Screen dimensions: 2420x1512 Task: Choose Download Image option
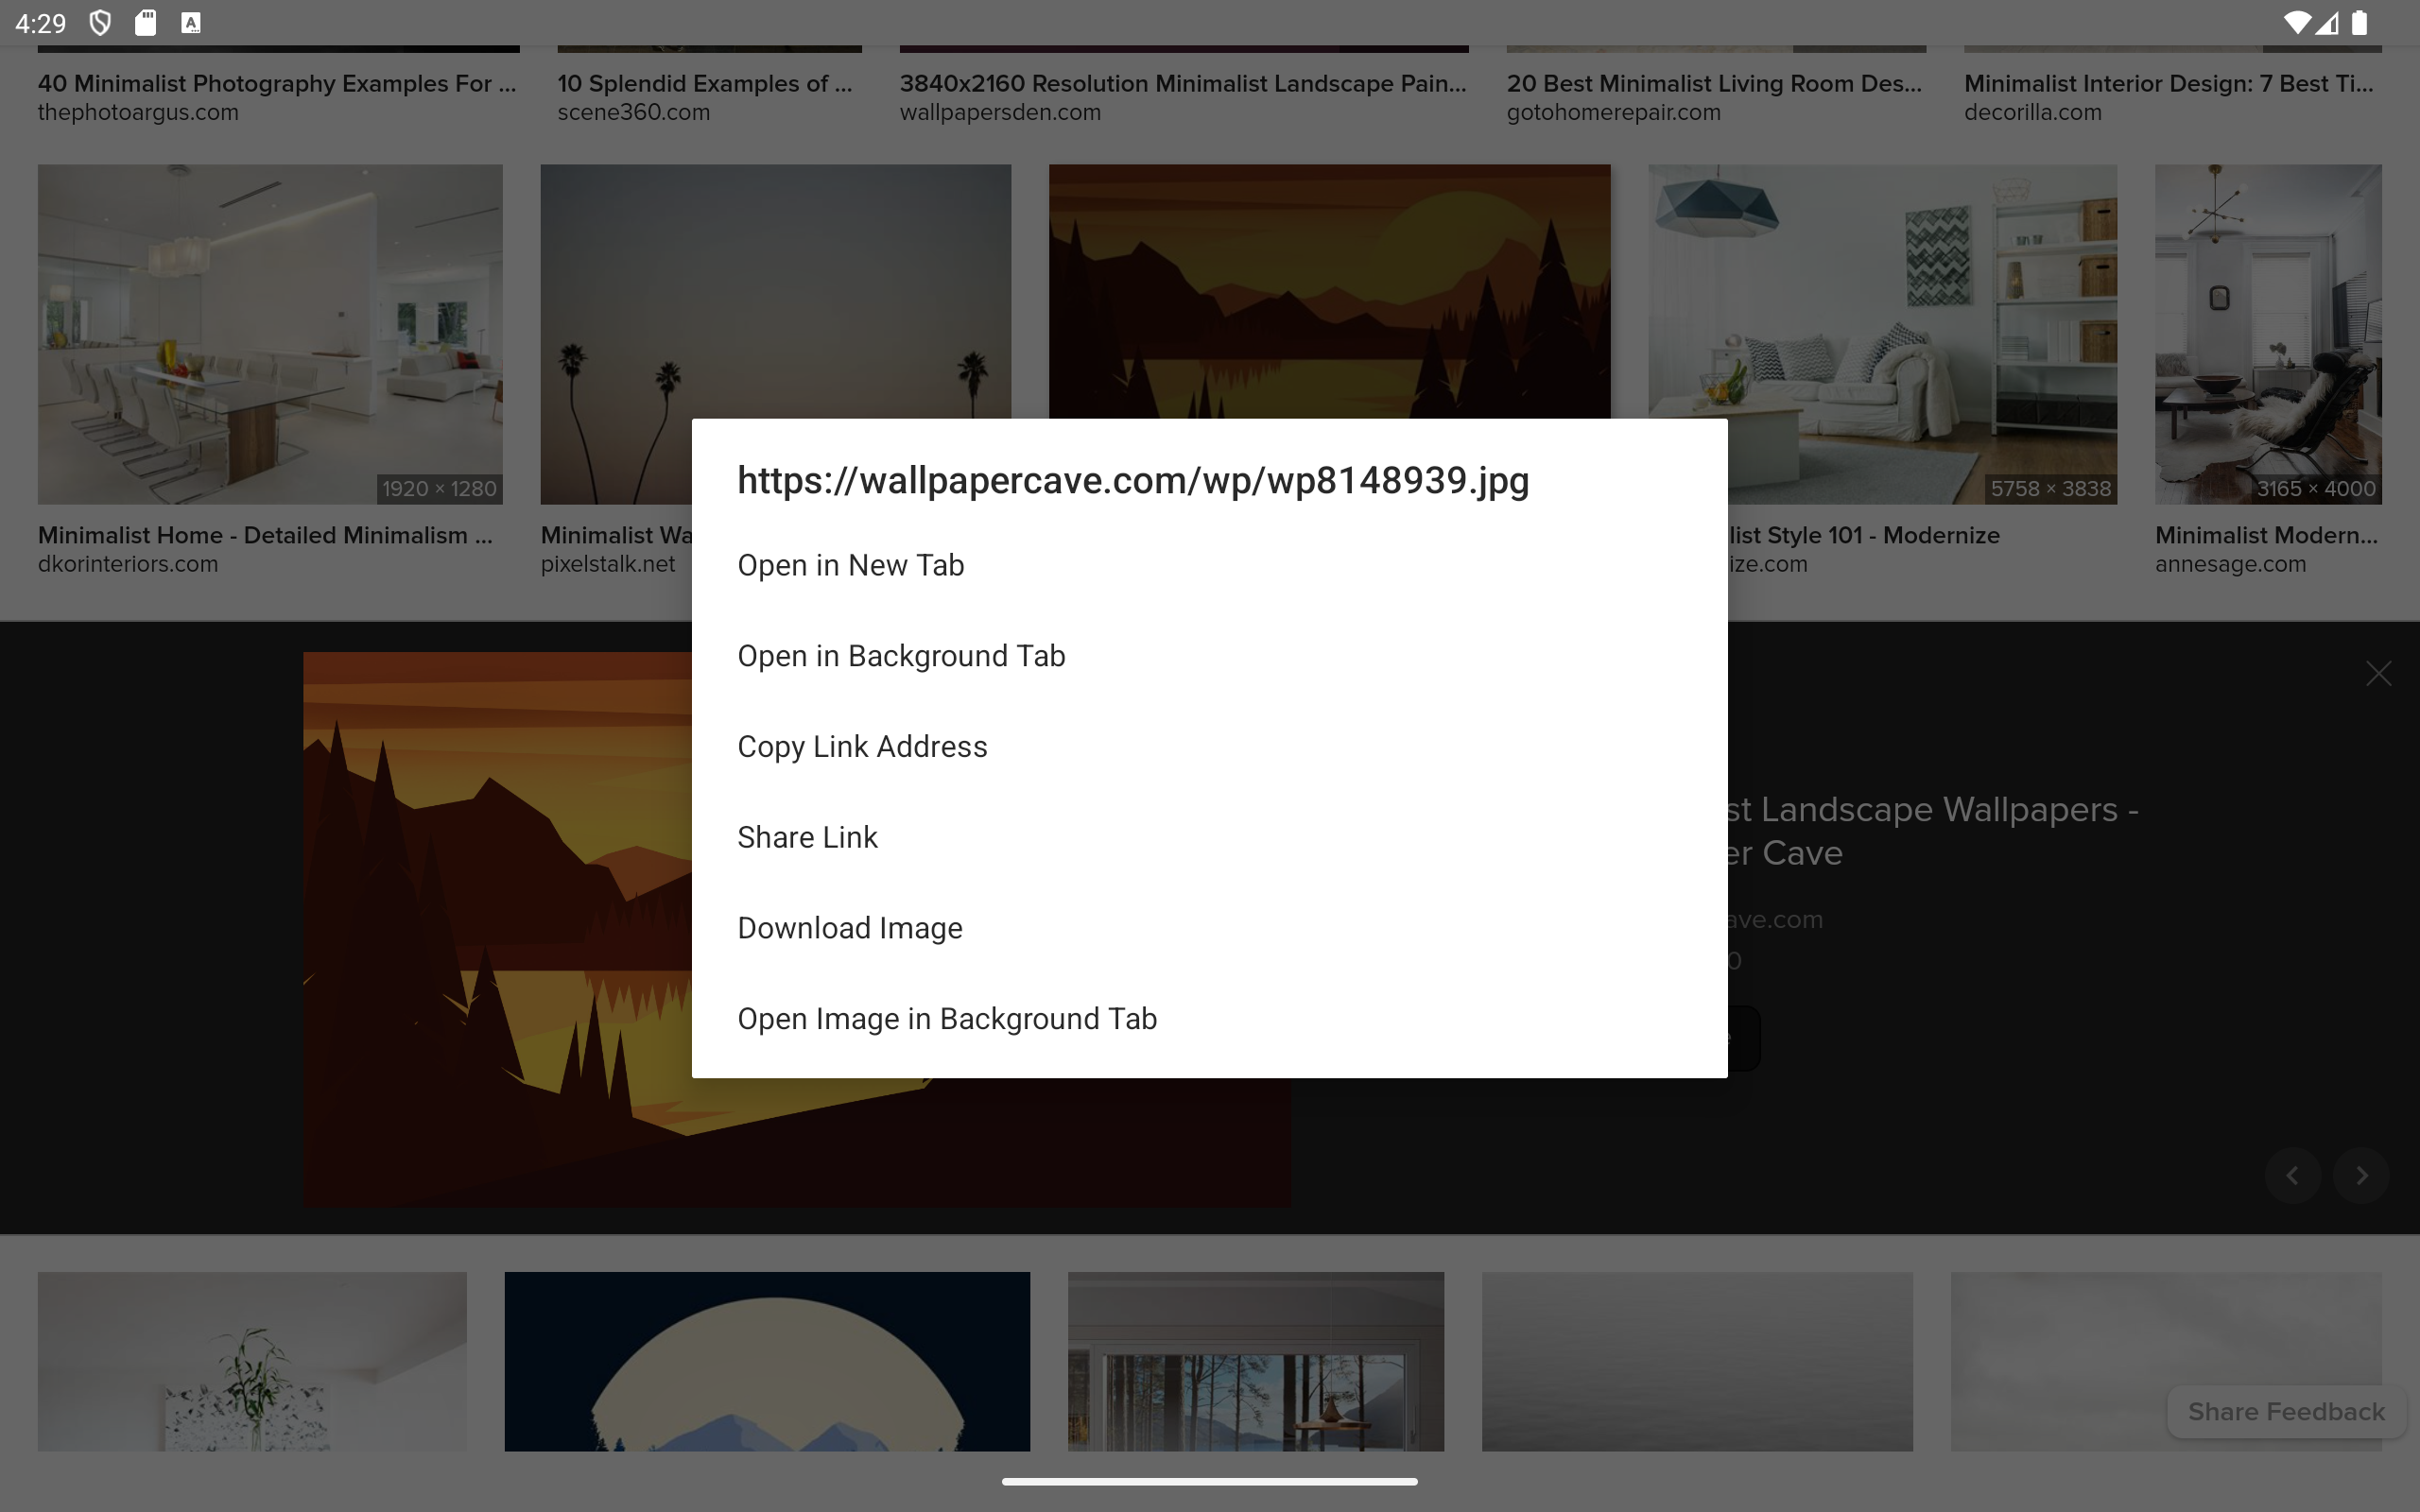click(849, 928)
